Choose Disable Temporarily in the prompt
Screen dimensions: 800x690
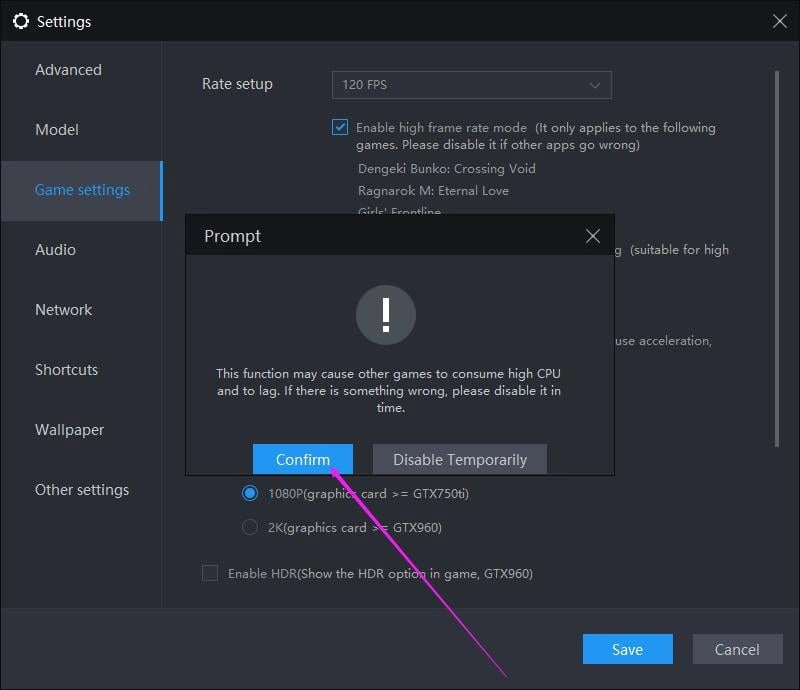coord(459,459)
